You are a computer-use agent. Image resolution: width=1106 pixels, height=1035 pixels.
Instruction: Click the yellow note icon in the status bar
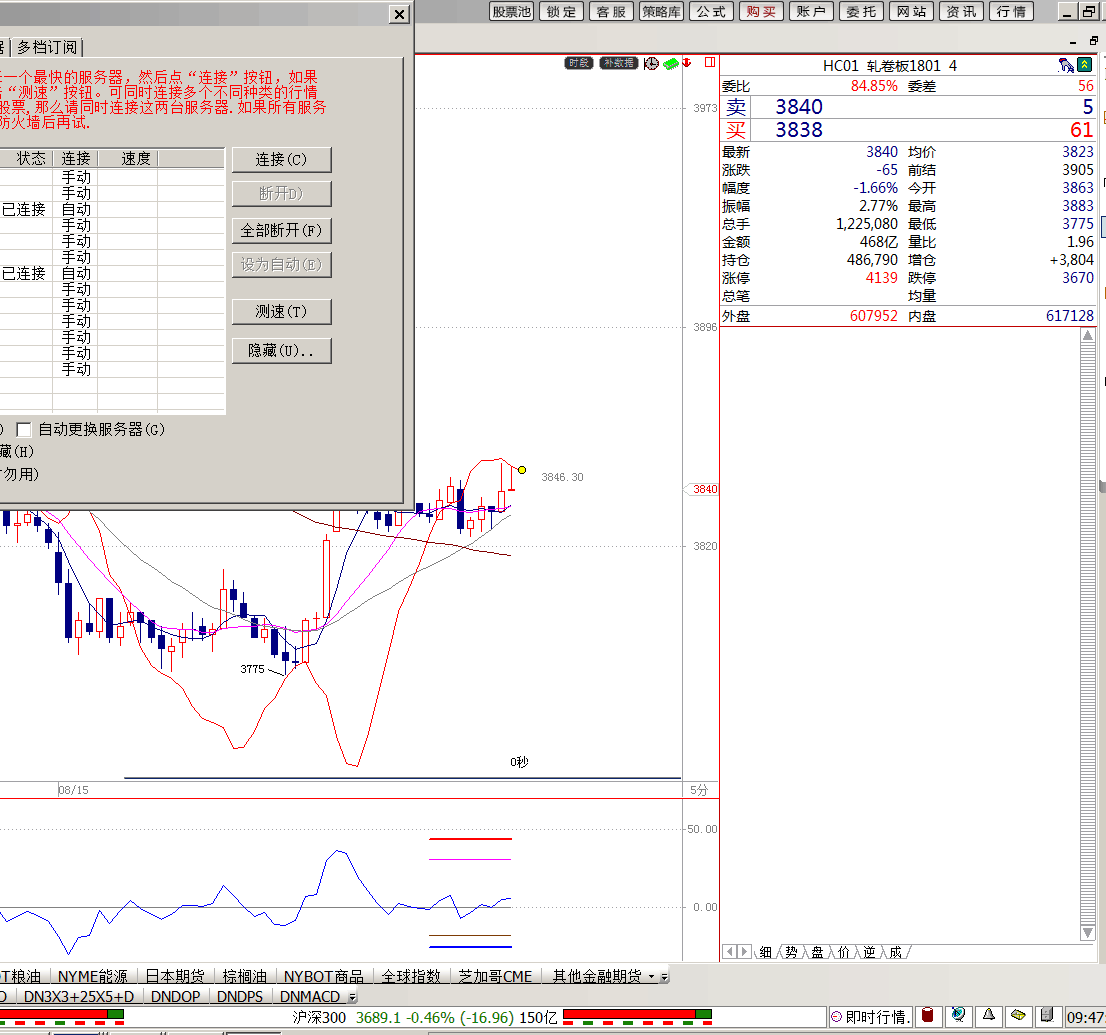(1018, 1016)
